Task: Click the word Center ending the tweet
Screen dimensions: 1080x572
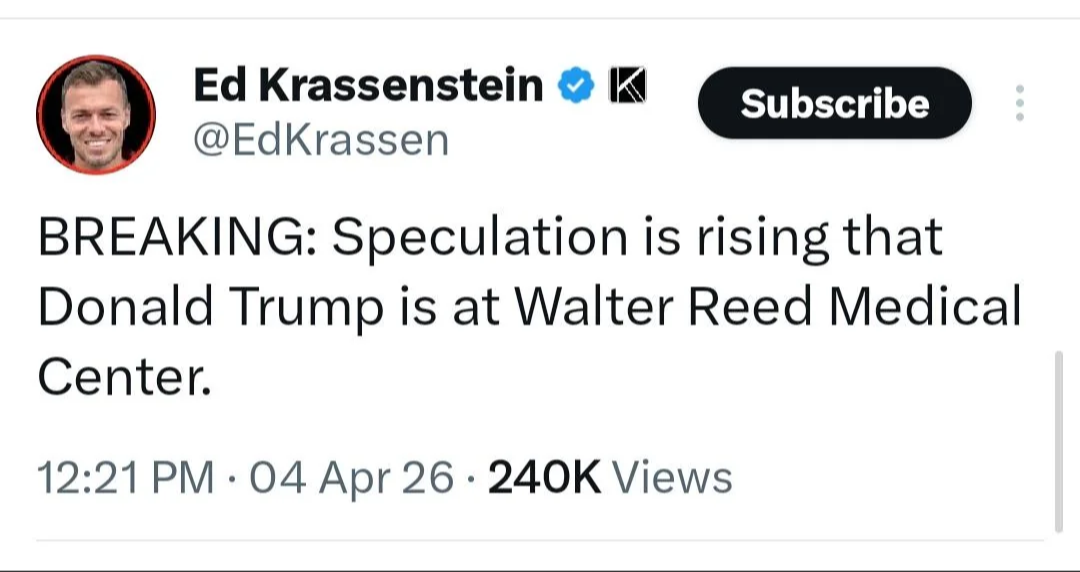Action: tap(124, 376)
